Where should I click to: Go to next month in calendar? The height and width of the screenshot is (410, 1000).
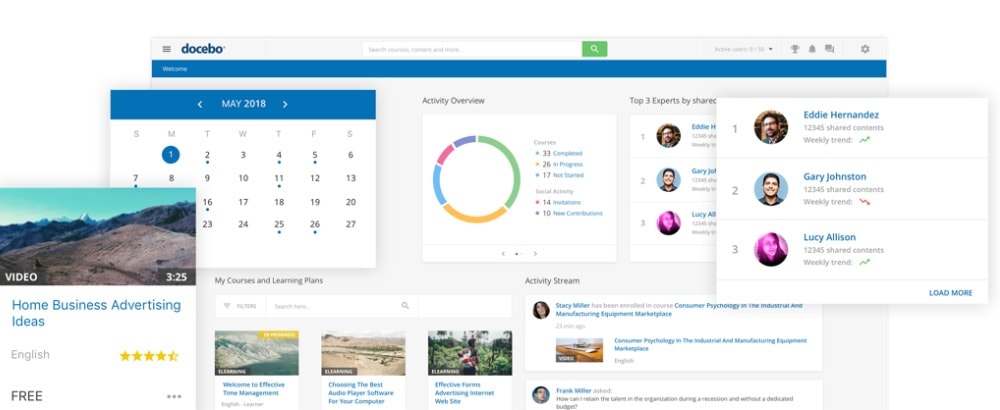(x=285, y=104)
